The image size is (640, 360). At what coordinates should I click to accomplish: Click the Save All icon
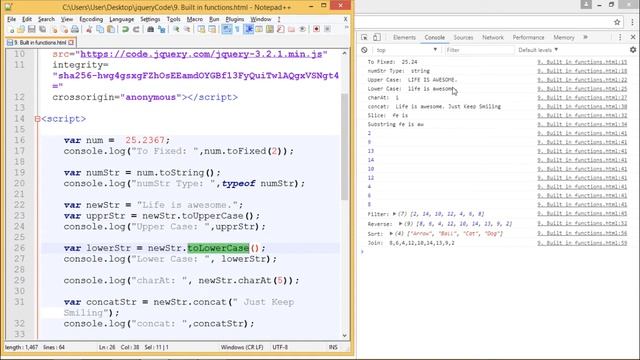click(x=42, y=29)
